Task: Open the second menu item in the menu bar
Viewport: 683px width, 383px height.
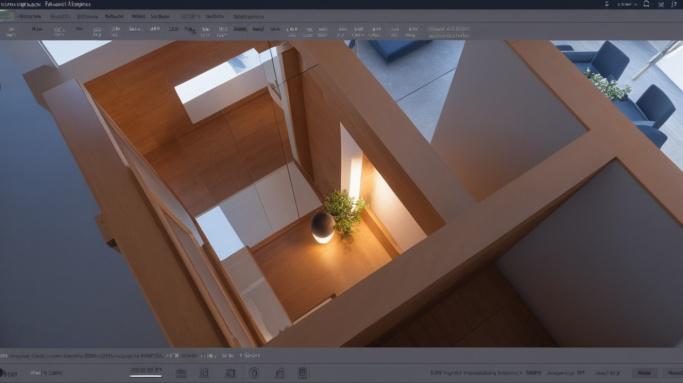Action: click(x=60, y=16)
